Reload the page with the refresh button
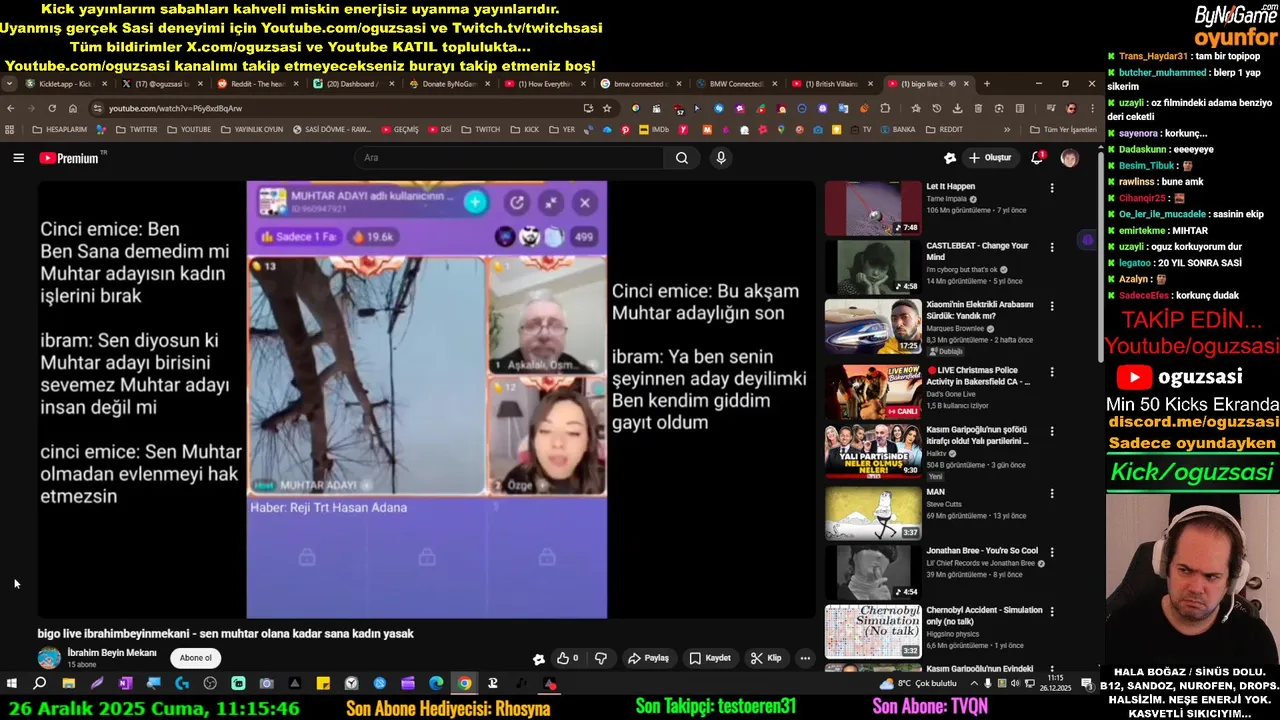This screenshot has height=720, width=1280. 52,108
